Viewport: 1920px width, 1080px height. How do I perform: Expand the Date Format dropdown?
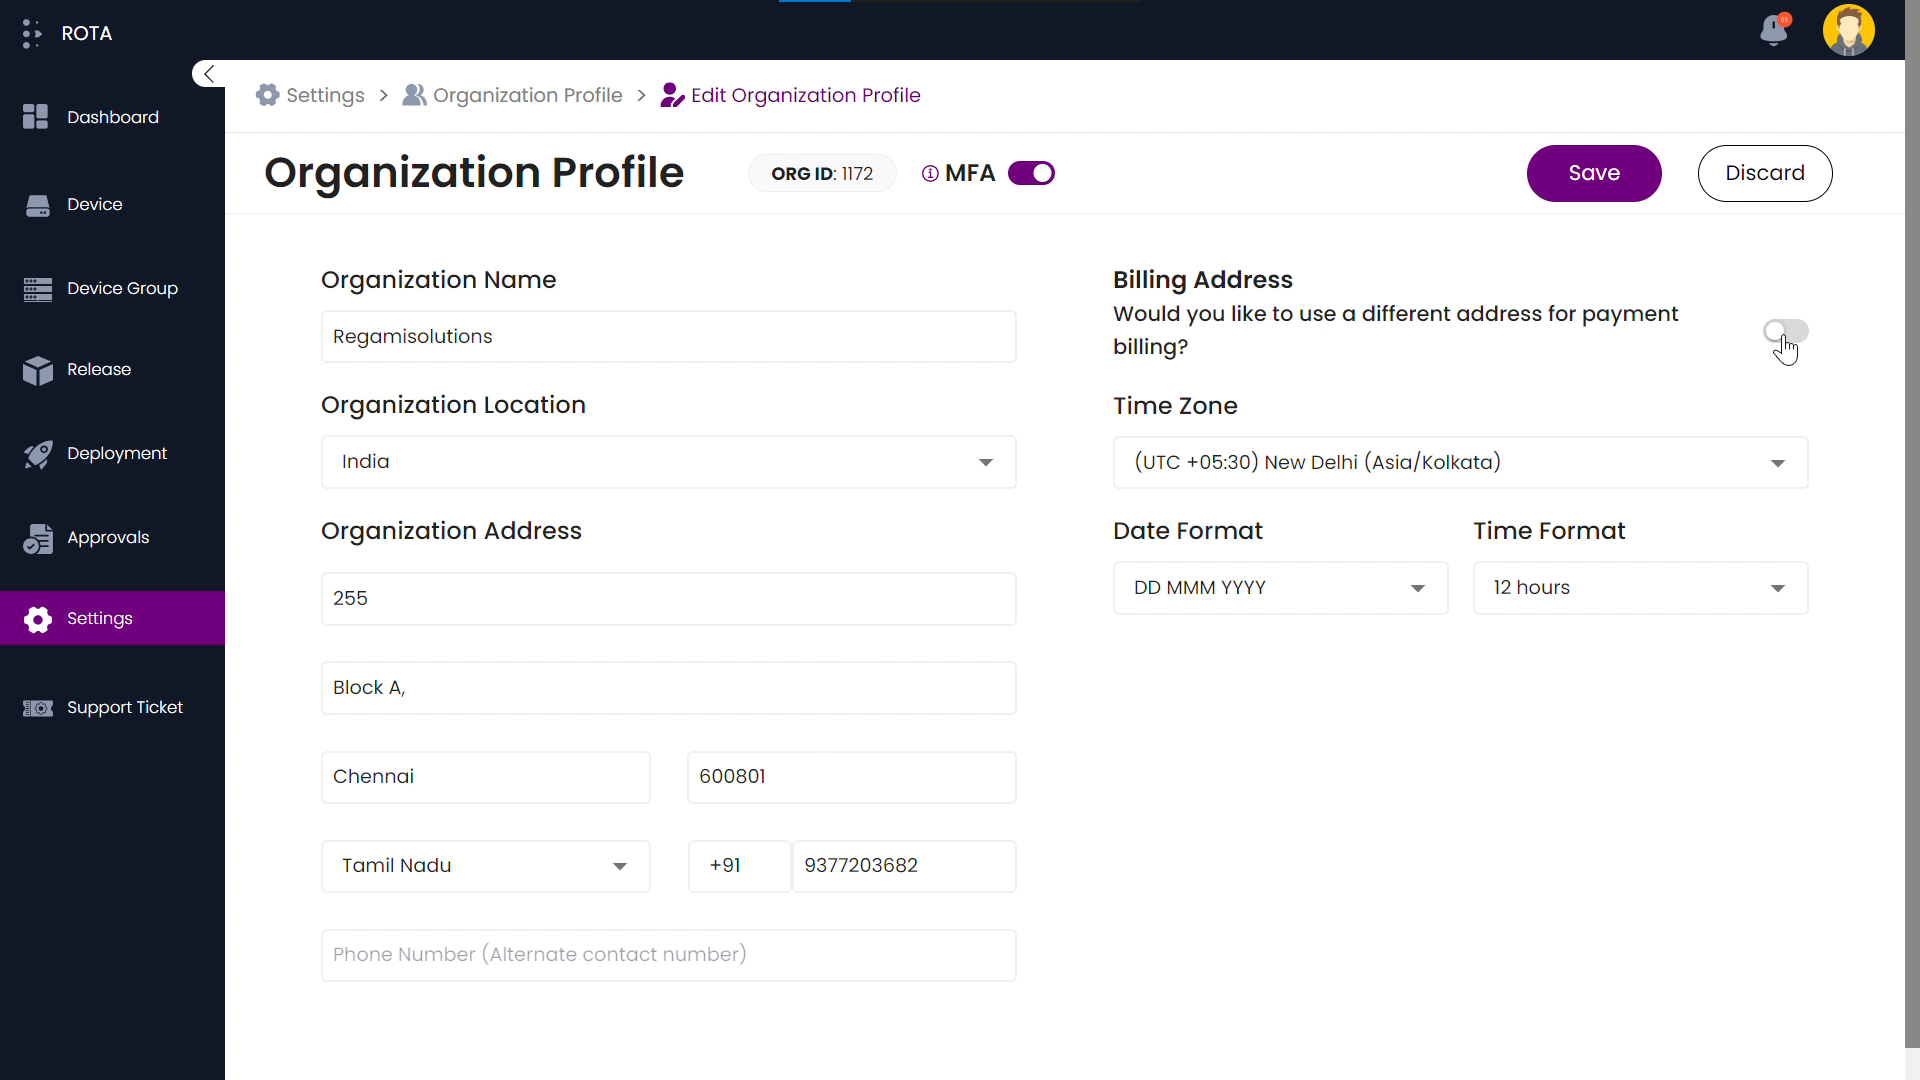1280,588
